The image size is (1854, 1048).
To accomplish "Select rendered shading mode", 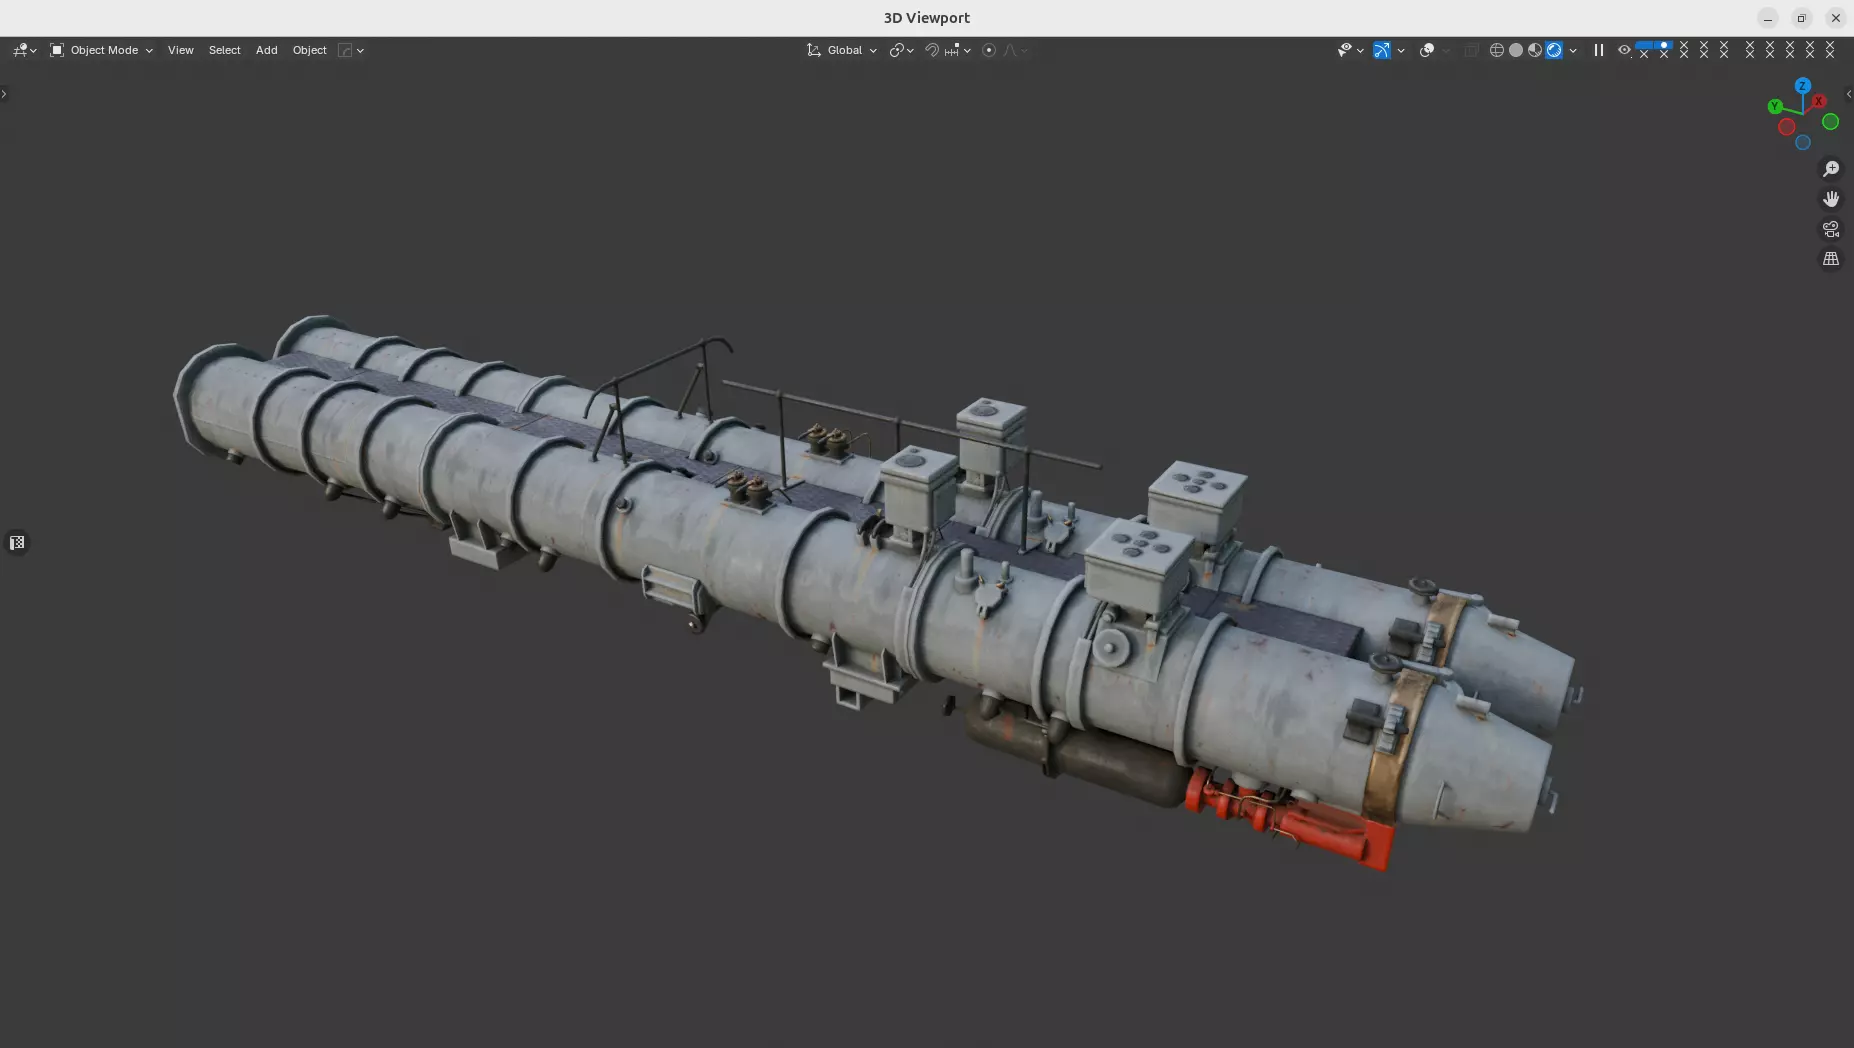I will pos(1554,50).
